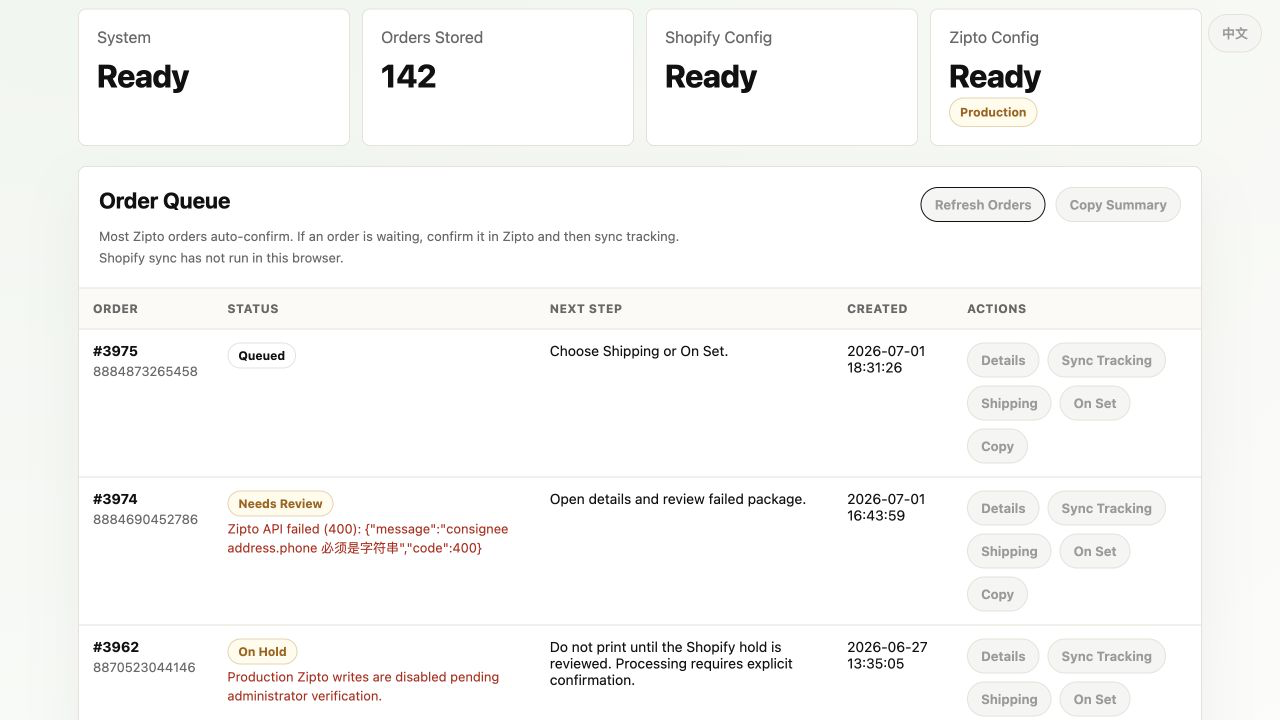Screen dimensions: 1280x720
Task: Click 'Open details and review failed package.' text
Action: [x=678, y=499]
